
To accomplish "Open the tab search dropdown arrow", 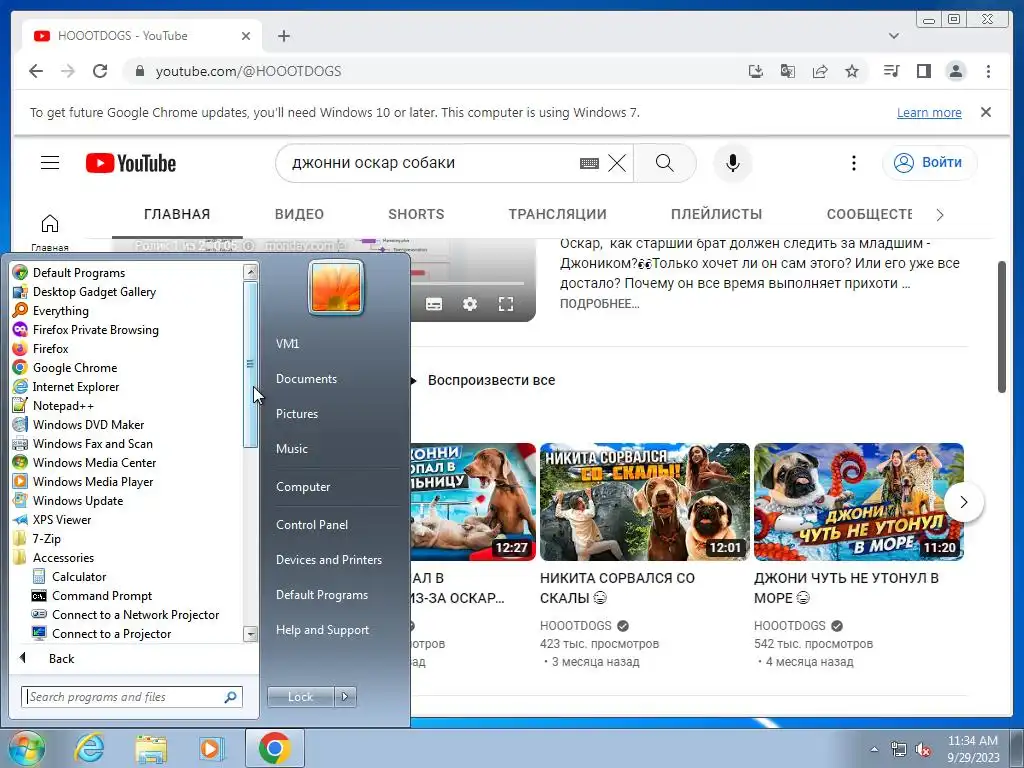I will tap(894, 36).
